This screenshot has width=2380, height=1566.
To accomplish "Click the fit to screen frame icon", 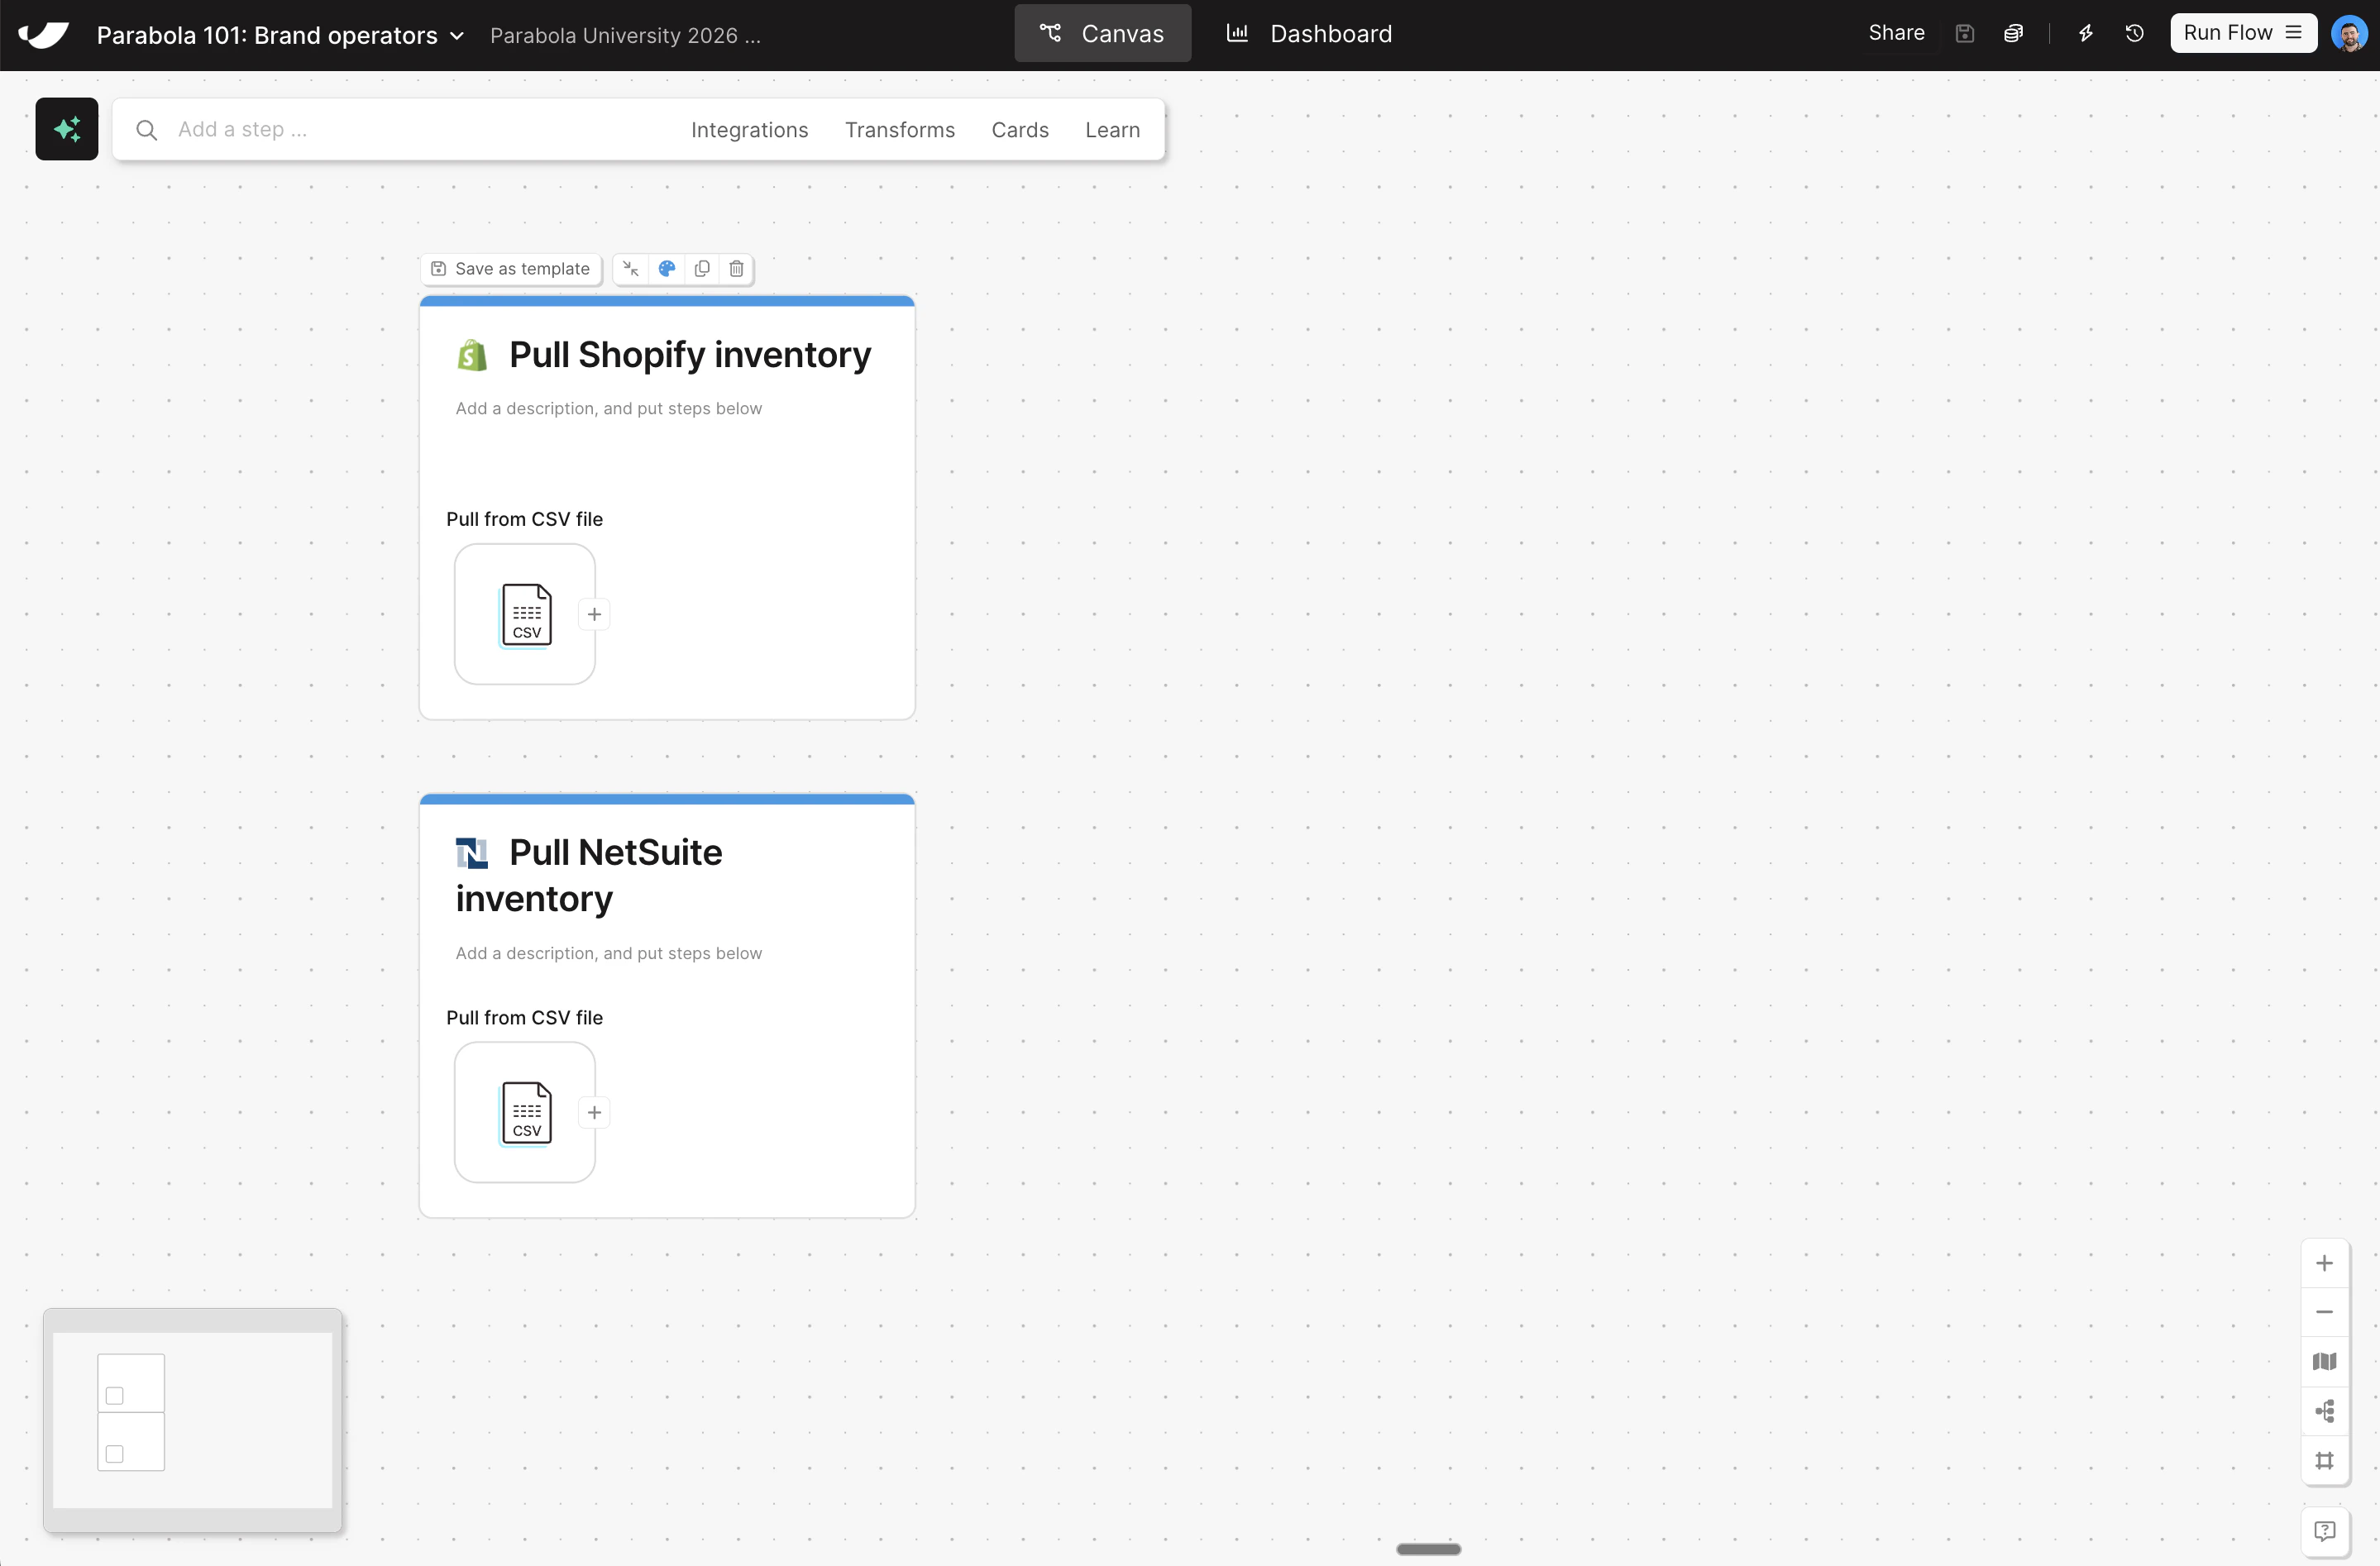I will pos(2324,1461).
